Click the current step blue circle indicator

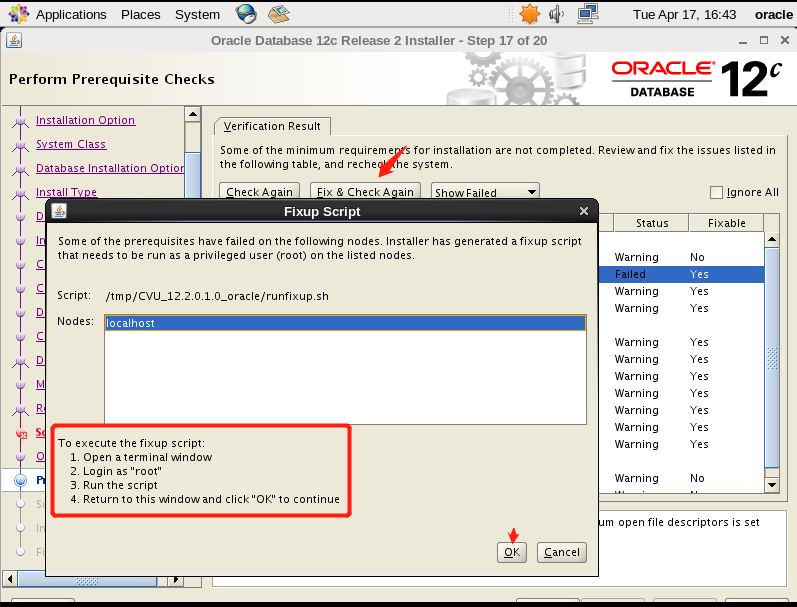(20, 480)
